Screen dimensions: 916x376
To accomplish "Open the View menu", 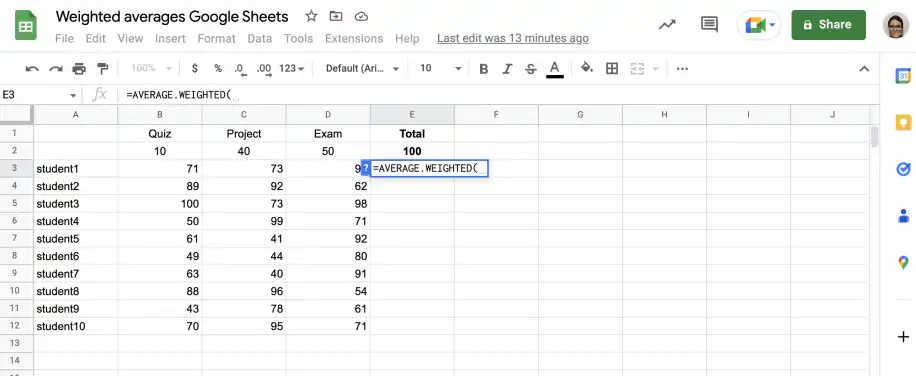I will point(130,39).
